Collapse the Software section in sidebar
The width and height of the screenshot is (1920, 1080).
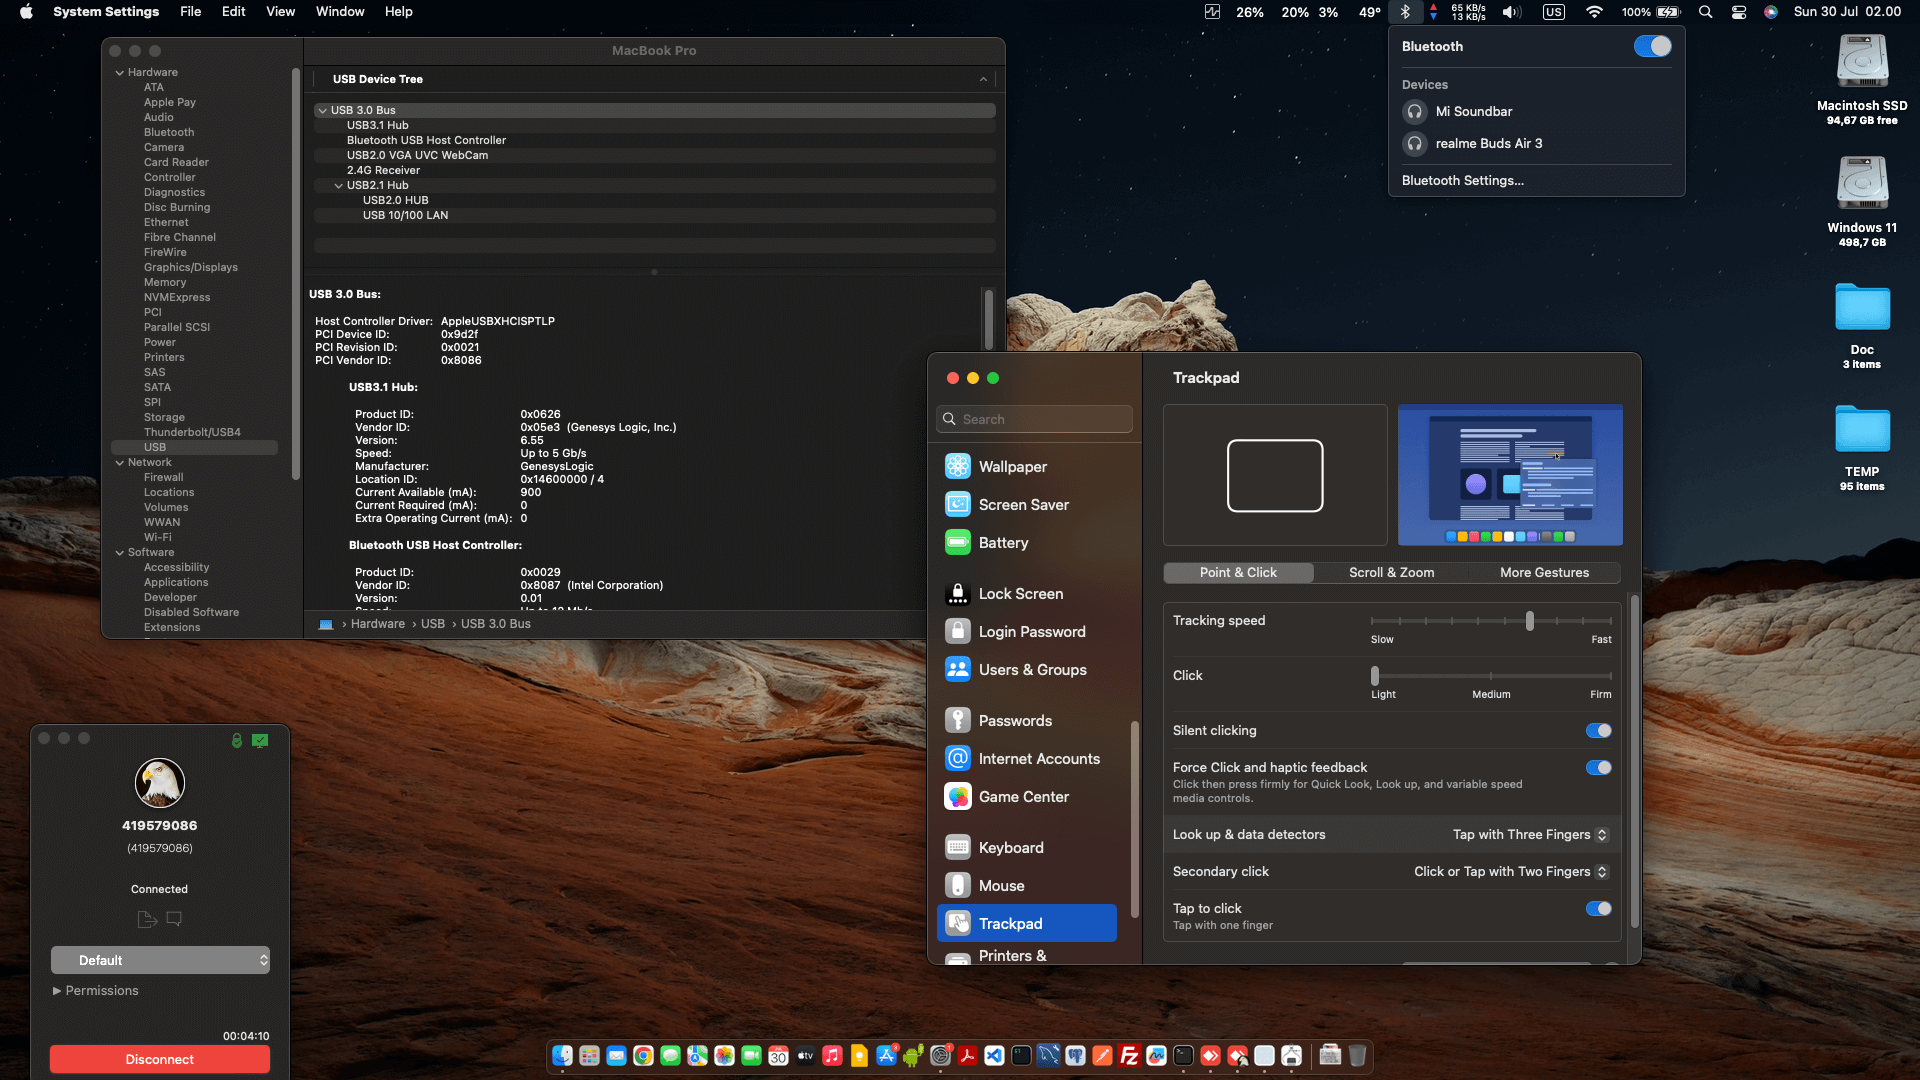pyautogui.click(x=120, y=552)
